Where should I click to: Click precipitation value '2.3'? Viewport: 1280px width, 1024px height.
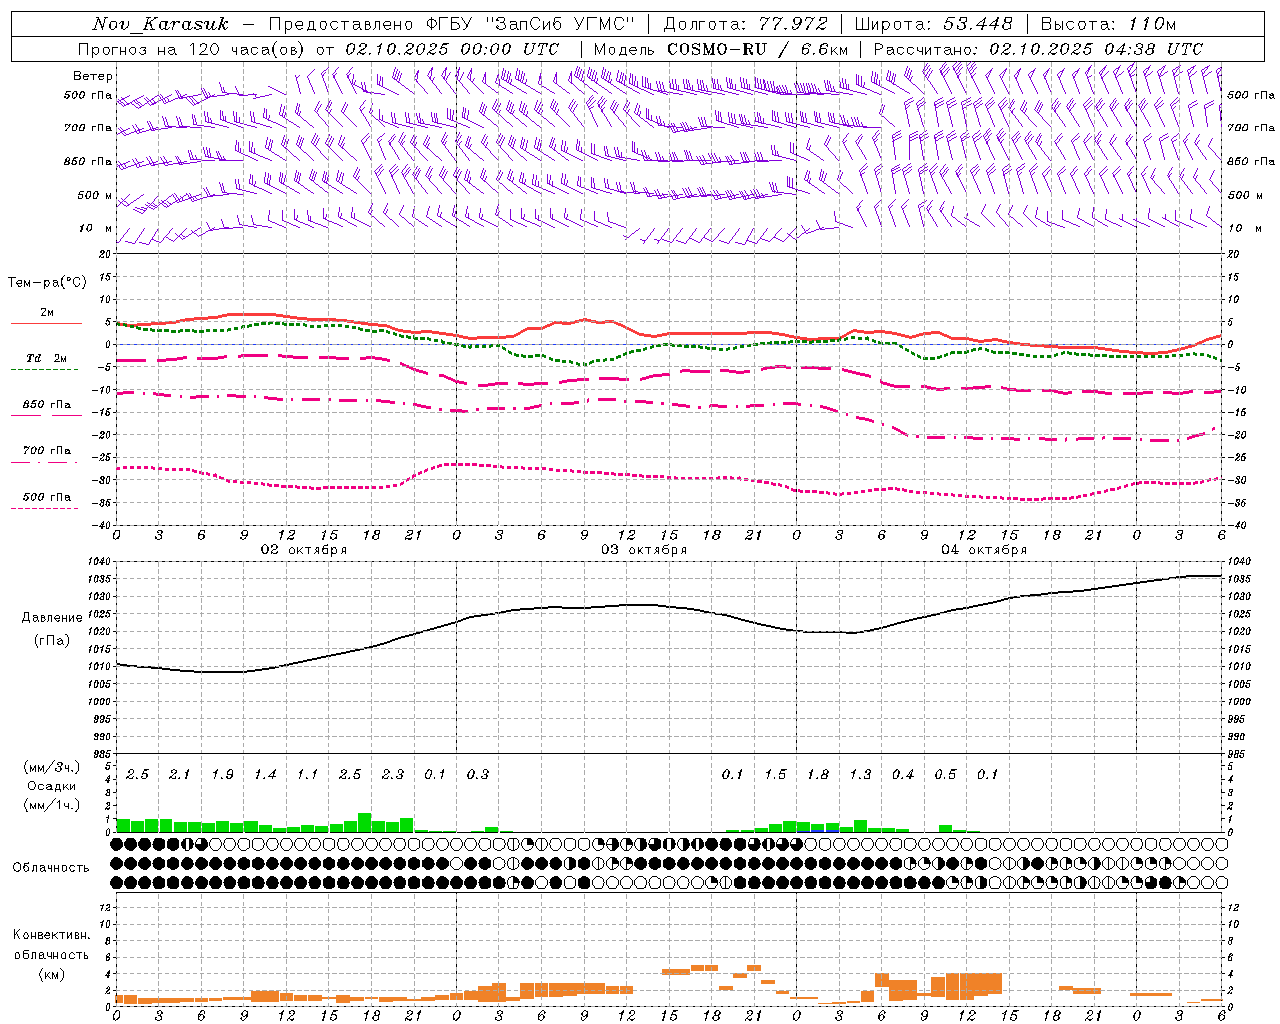tap(392, 775)
